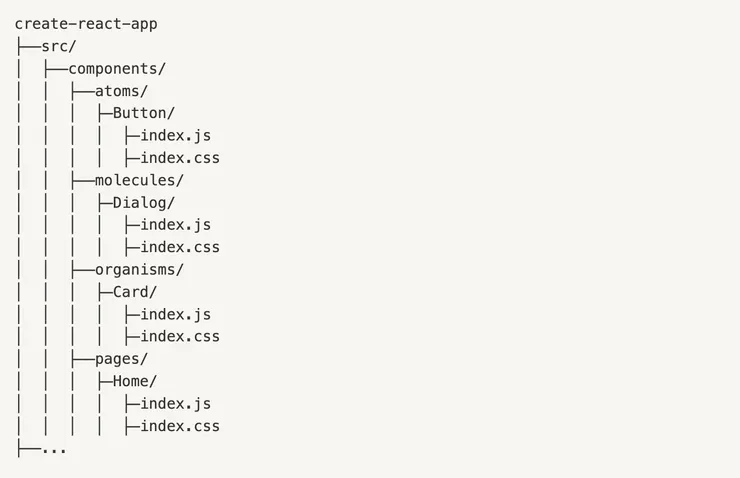The image size is (740, 478).
Task: Open the components/ folder line
Action: pyautogui.click(x=117, y=68)
